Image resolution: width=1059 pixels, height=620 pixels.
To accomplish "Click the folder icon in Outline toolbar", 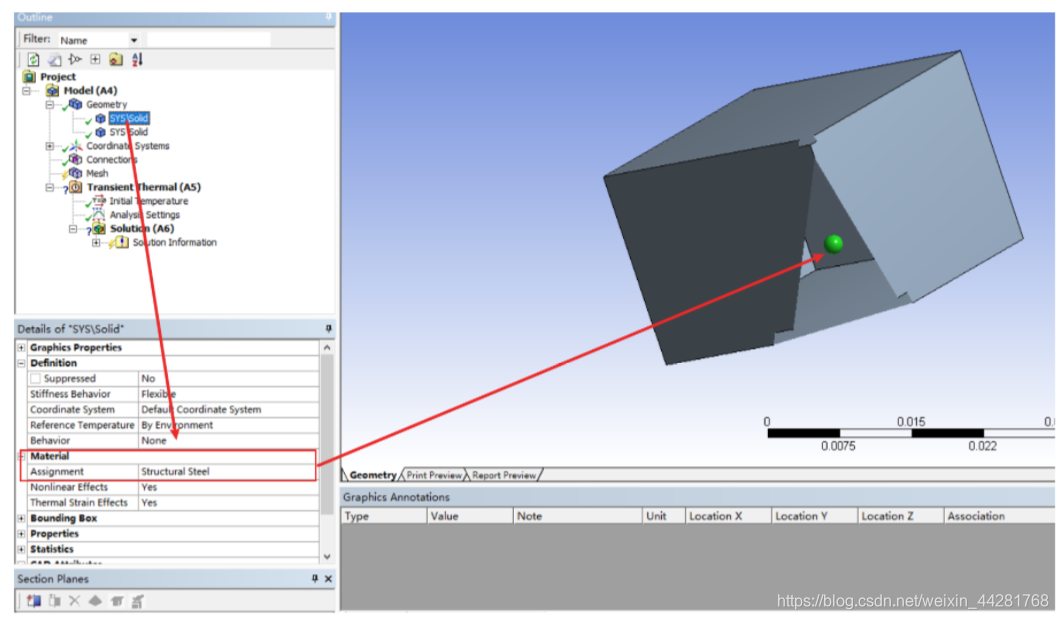I will click(x=116, y=59).
